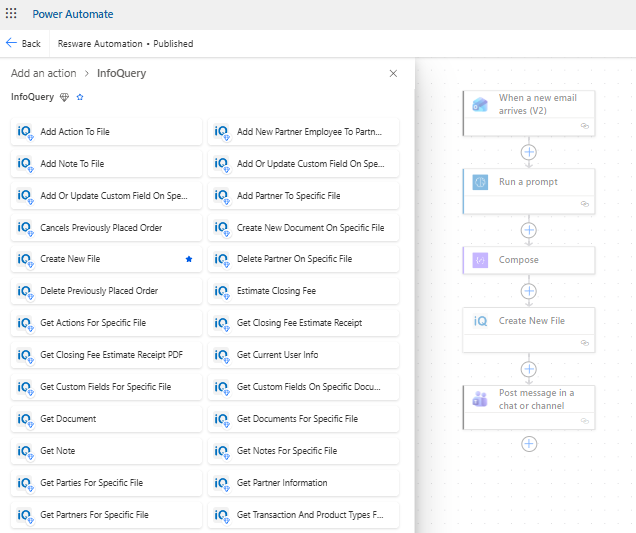Image resolution: width=636 pixels, height=533 pixels.
Task: Click 'Add an action' breadcrumb link
Action: coord(44,73)
